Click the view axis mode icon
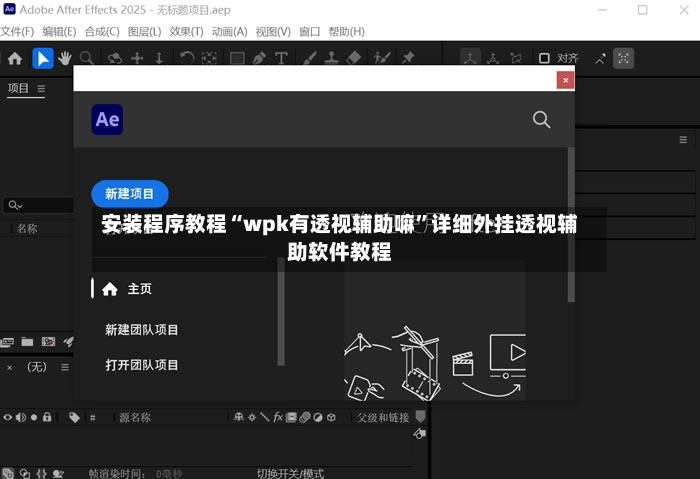700x479 pixels. click(x=516, y=58)
